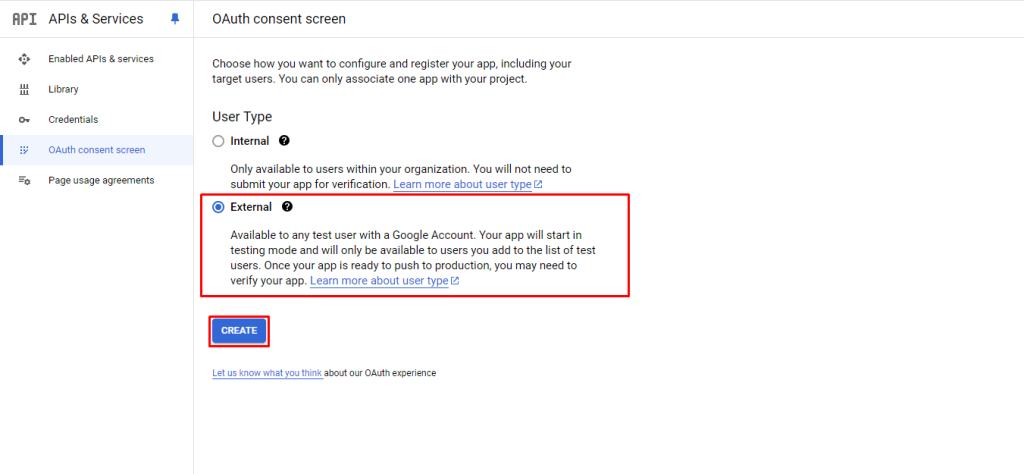Click the APIs & Services header title
The width and height of the screenshot is (1024, 474).
click(x=95, y=19)
